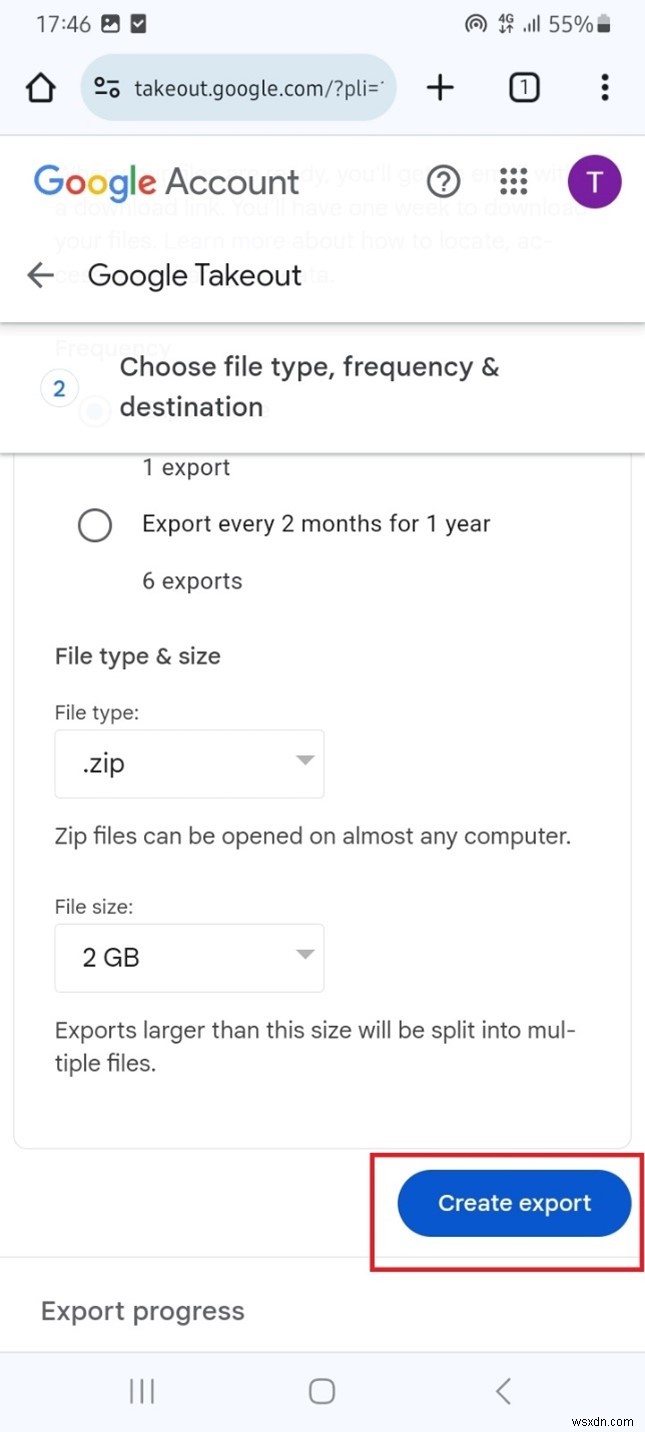
Task: Click the 'File type & size' heading
Action: click(138, 656)
